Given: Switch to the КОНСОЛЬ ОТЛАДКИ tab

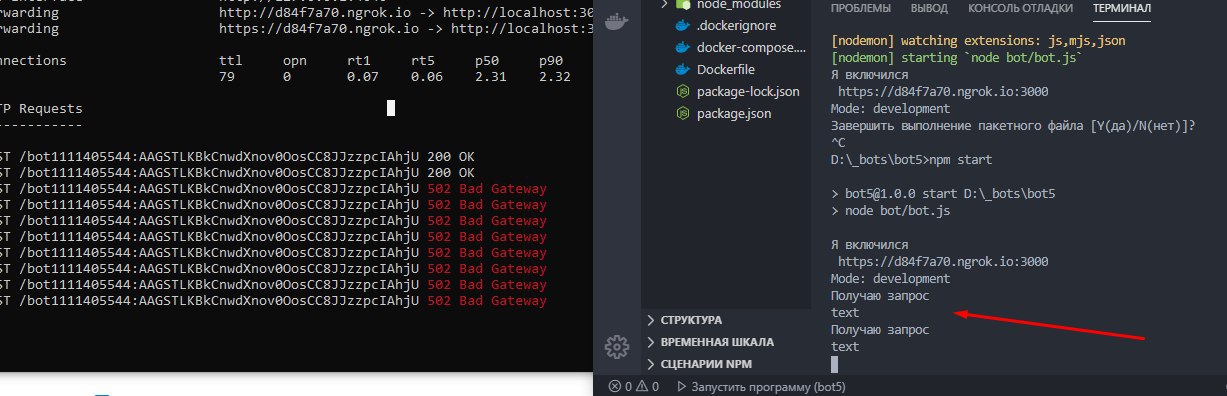Looking at the screenshot, I should tap(1021, 8).
